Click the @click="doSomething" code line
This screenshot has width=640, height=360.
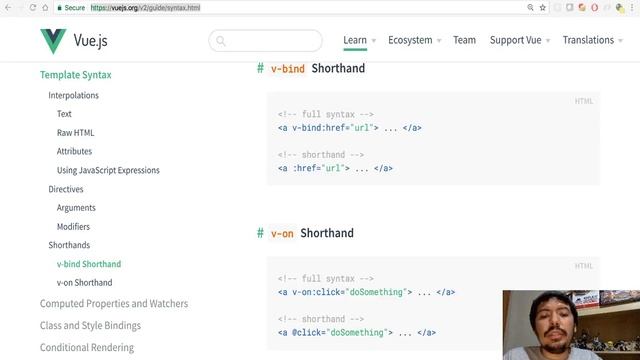tap(357, 333)
